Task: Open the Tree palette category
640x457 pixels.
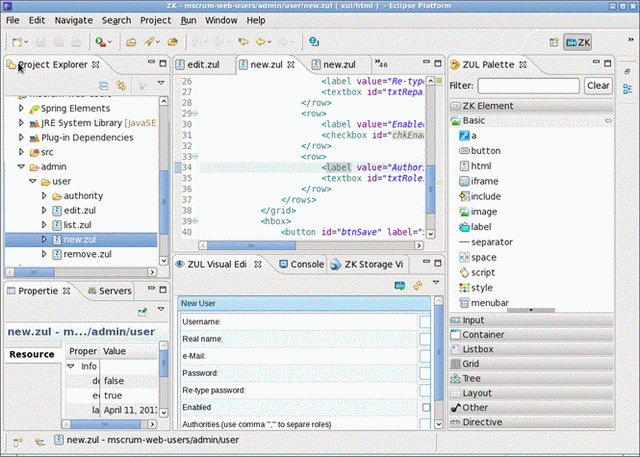Action: tap(531, 378)
